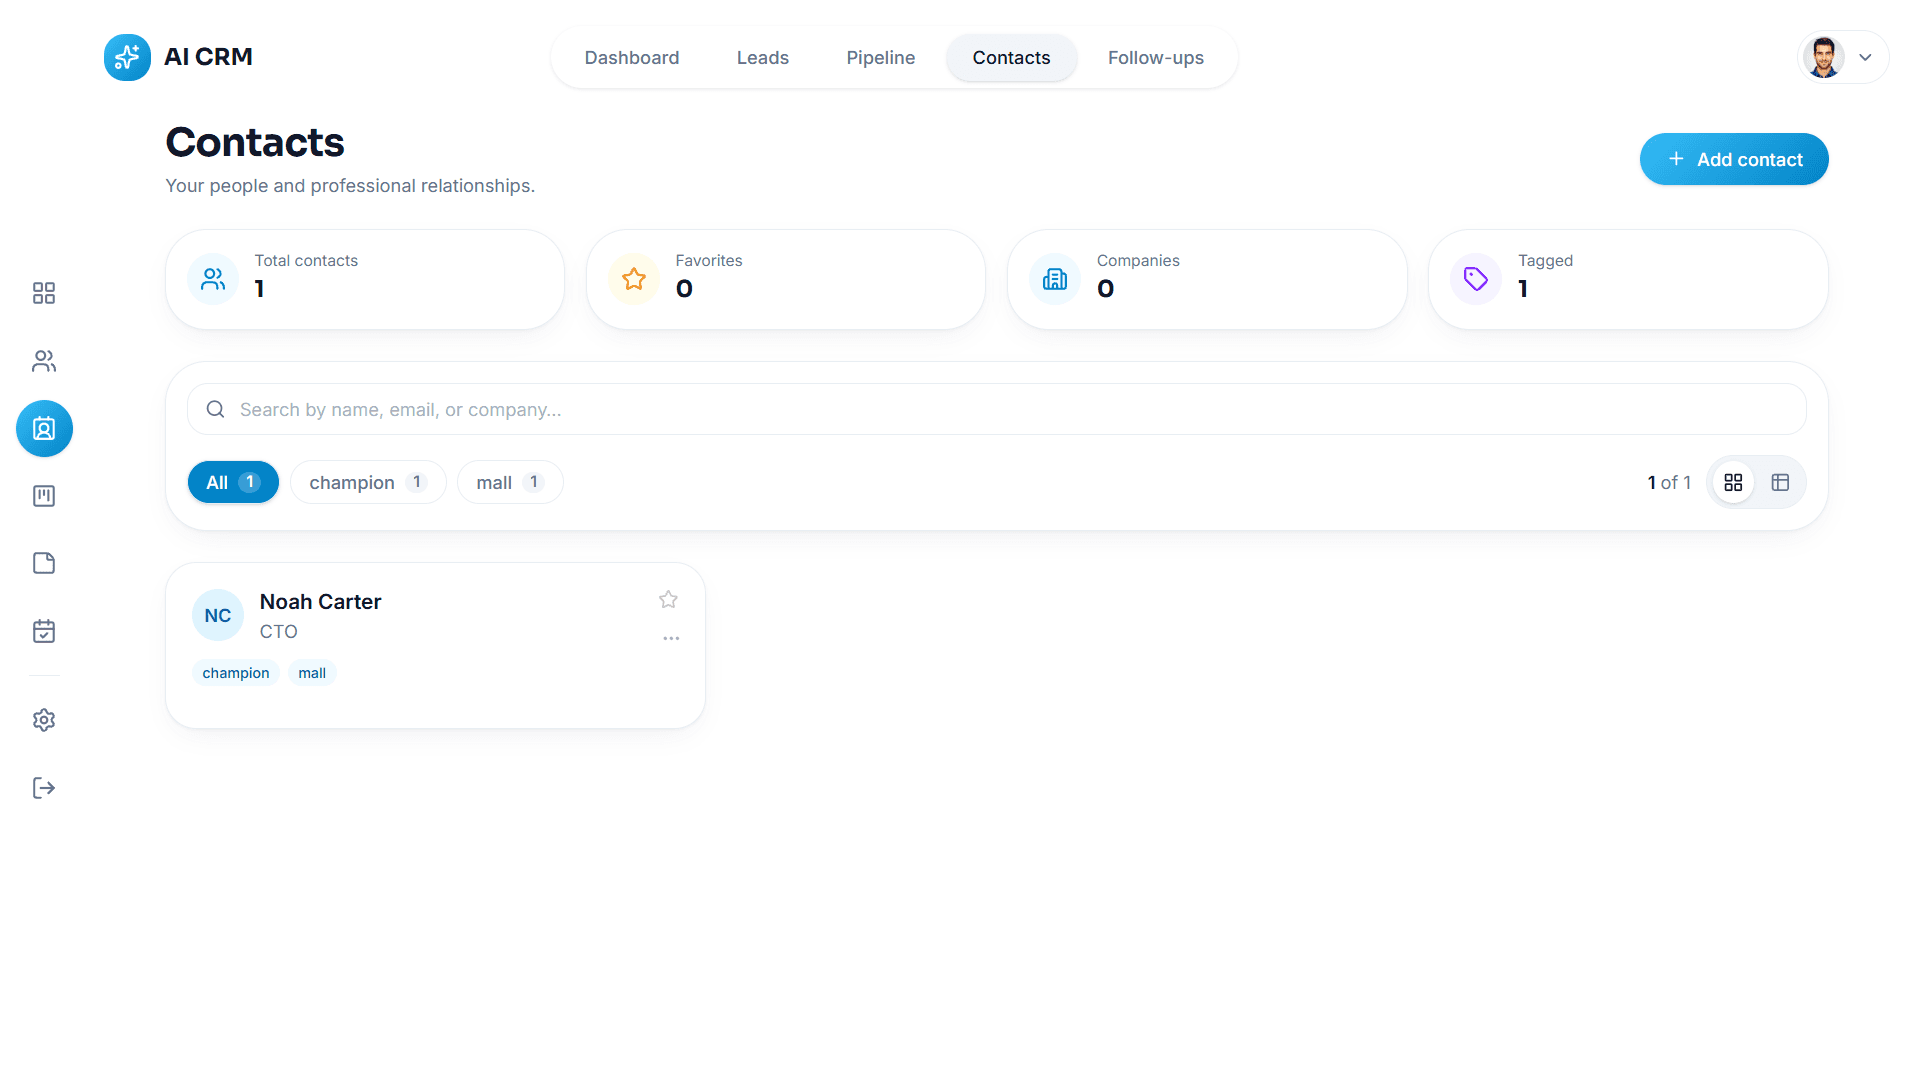This screenshot has width=1920, height=1080.
Task: Select the highlighted contacts icon in sidebar
Action: (x=44, y=429)
